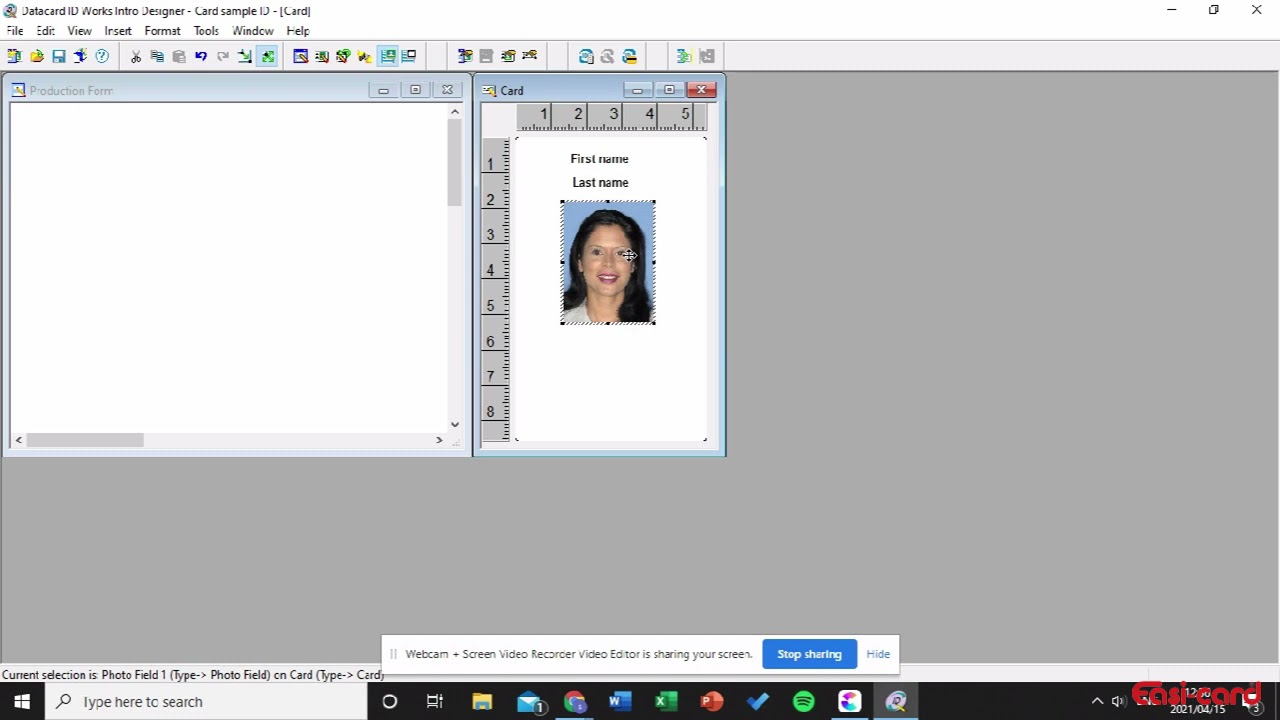
Task: Click the toolbar icon right of highlighted card icon
Action: click(409, 56)
